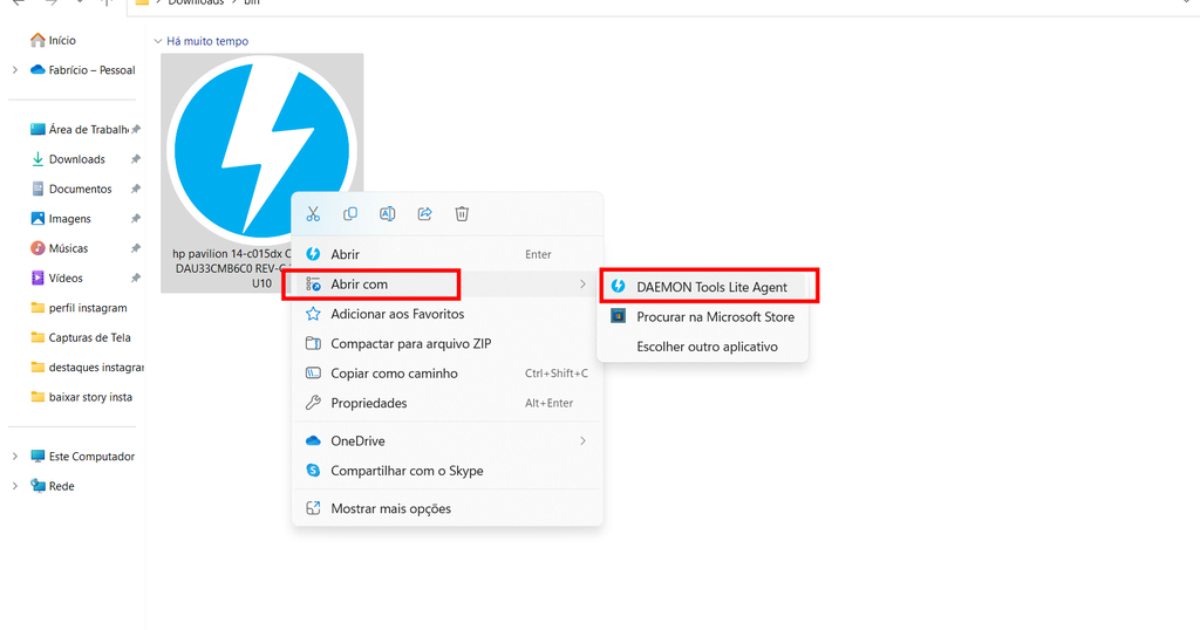Click the Copy icon above the menu
The width and height of the screenshot is (1200, 630).
pos(350,213)
